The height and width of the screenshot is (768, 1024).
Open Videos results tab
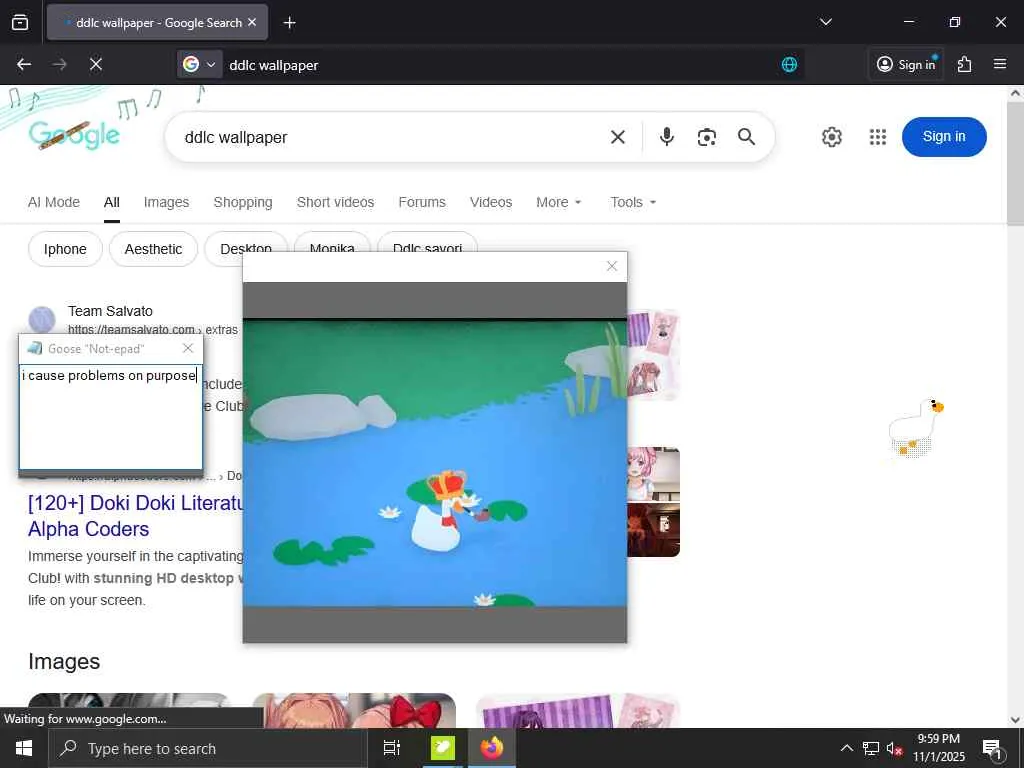(490, 202)
